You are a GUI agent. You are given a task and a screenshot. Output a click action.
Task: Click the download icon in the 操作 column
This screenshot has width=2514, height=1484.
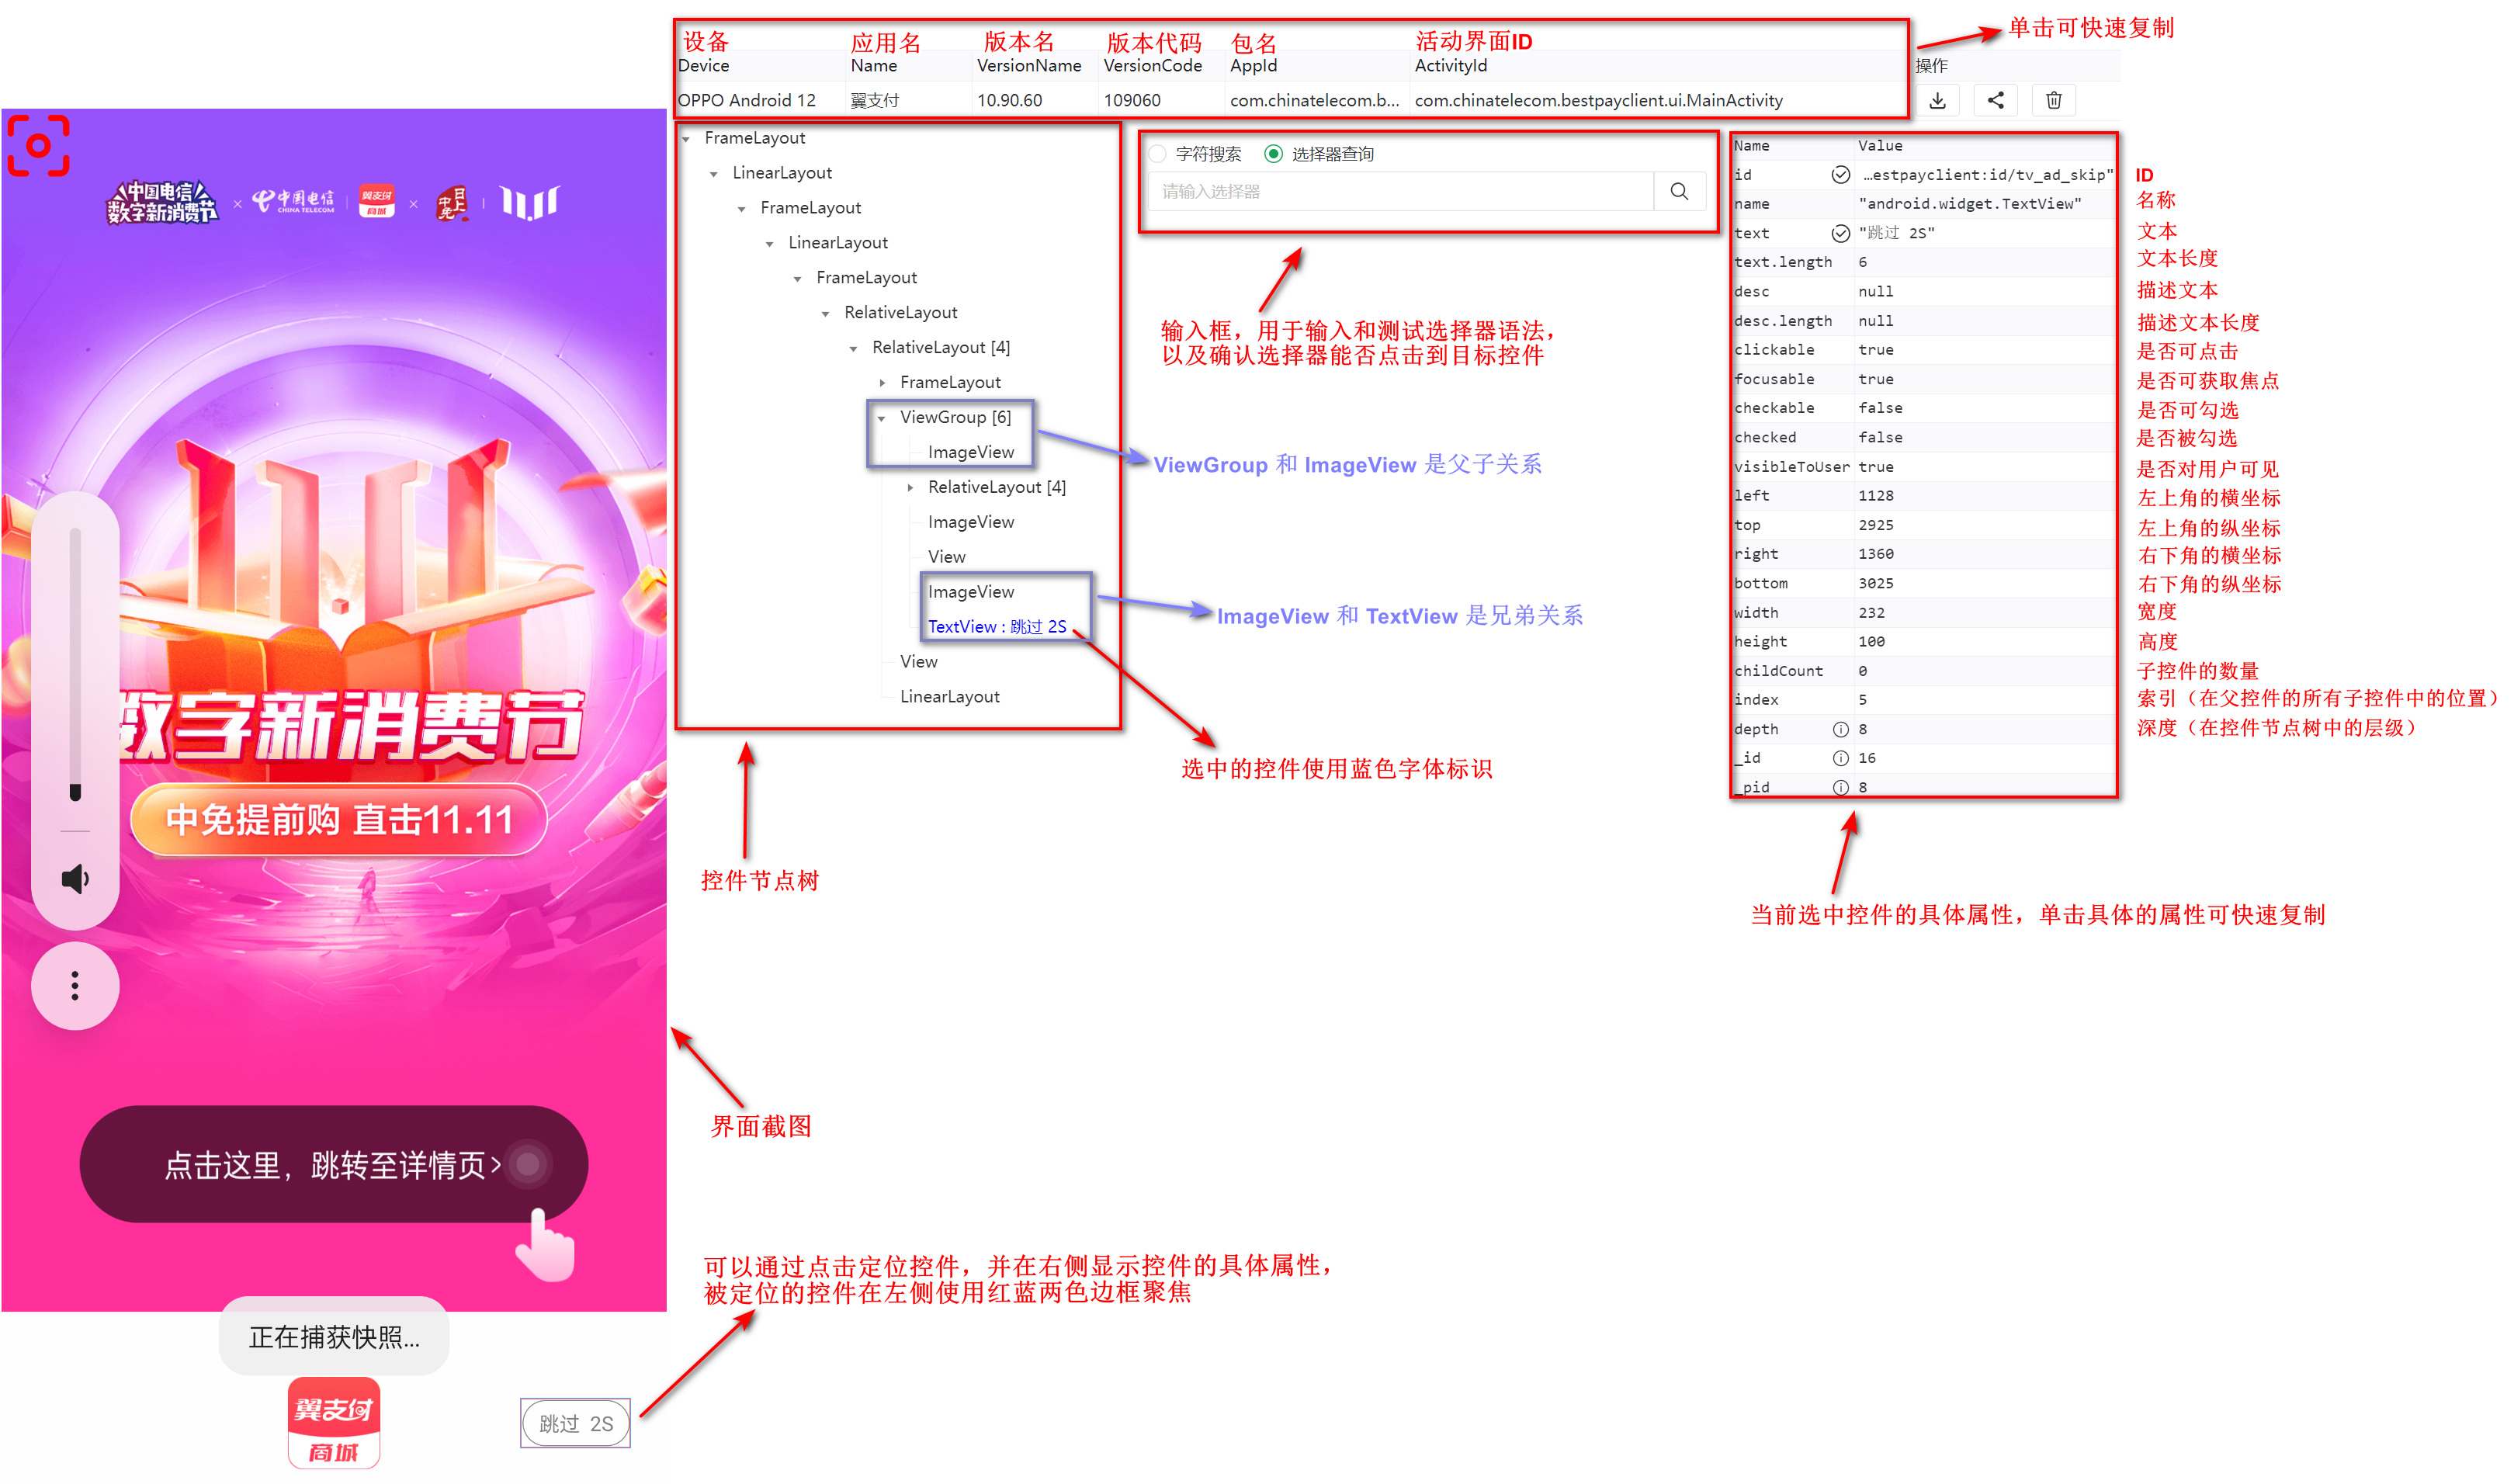click(x=1939, y=99)
